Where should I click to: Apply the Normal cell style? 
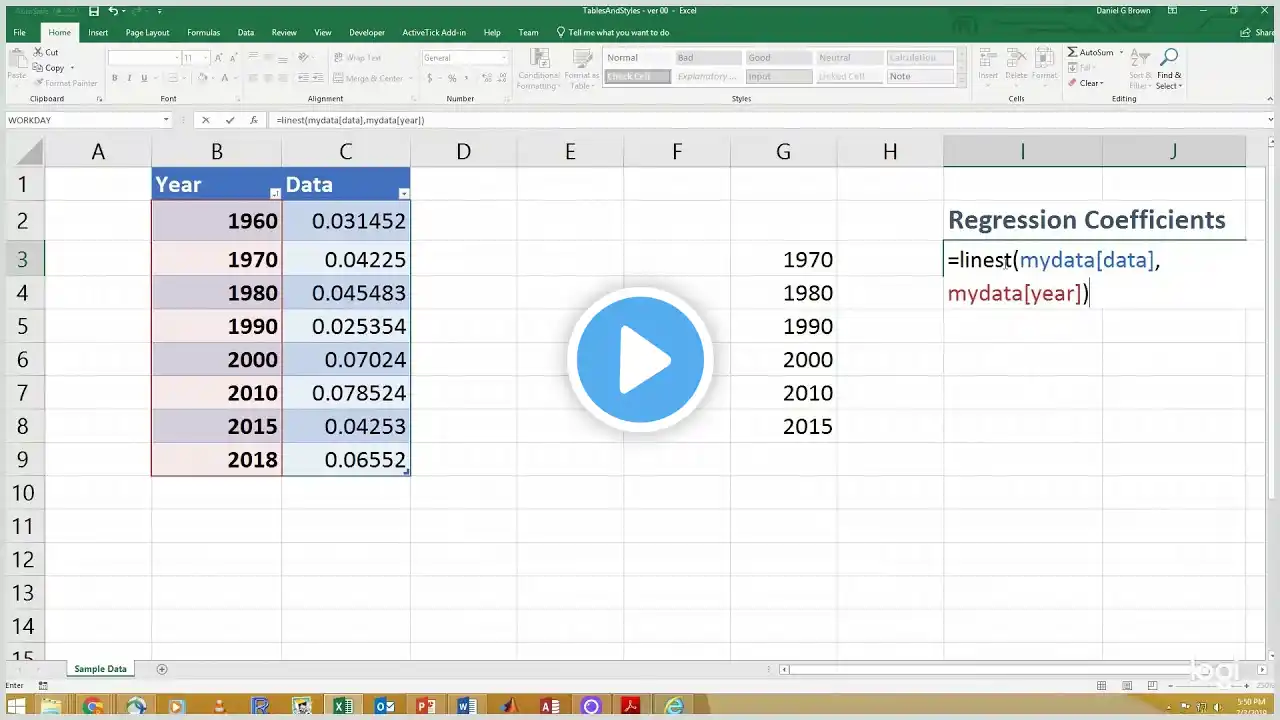637,58
